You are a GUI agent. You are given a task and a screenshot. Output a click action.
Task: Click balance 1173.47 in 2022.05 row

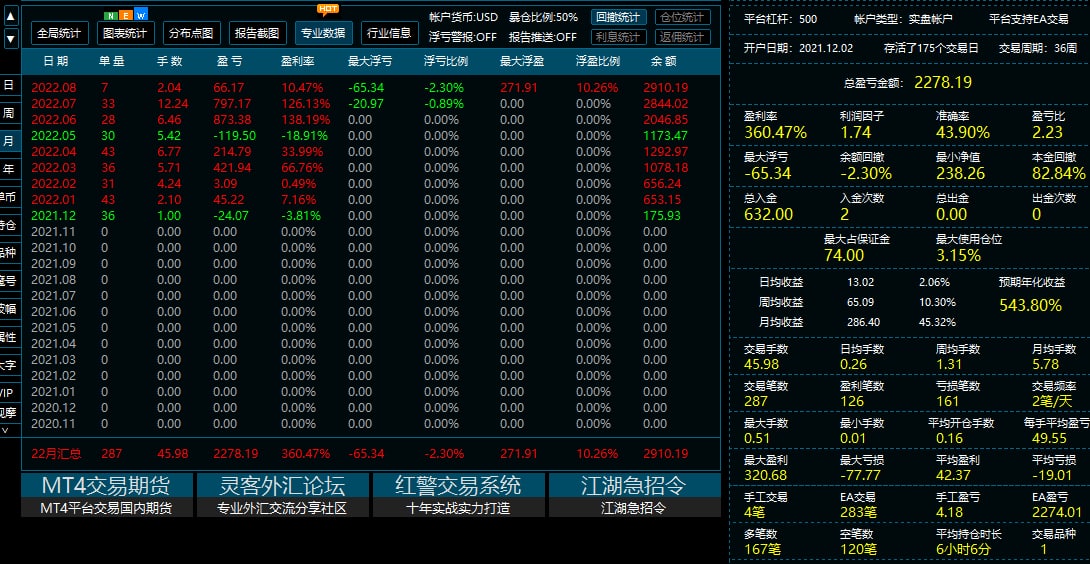click(666, 136)
